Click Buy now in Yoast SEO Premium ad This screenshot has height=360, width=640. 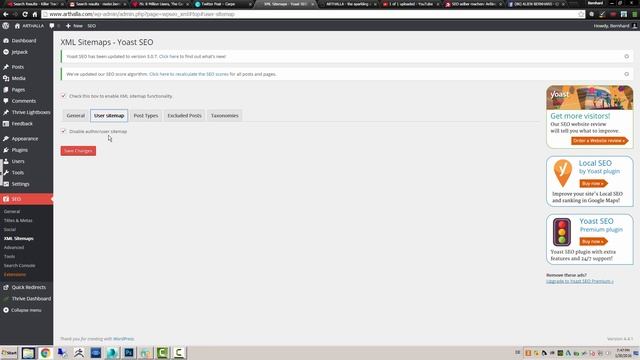pos(593,242)
